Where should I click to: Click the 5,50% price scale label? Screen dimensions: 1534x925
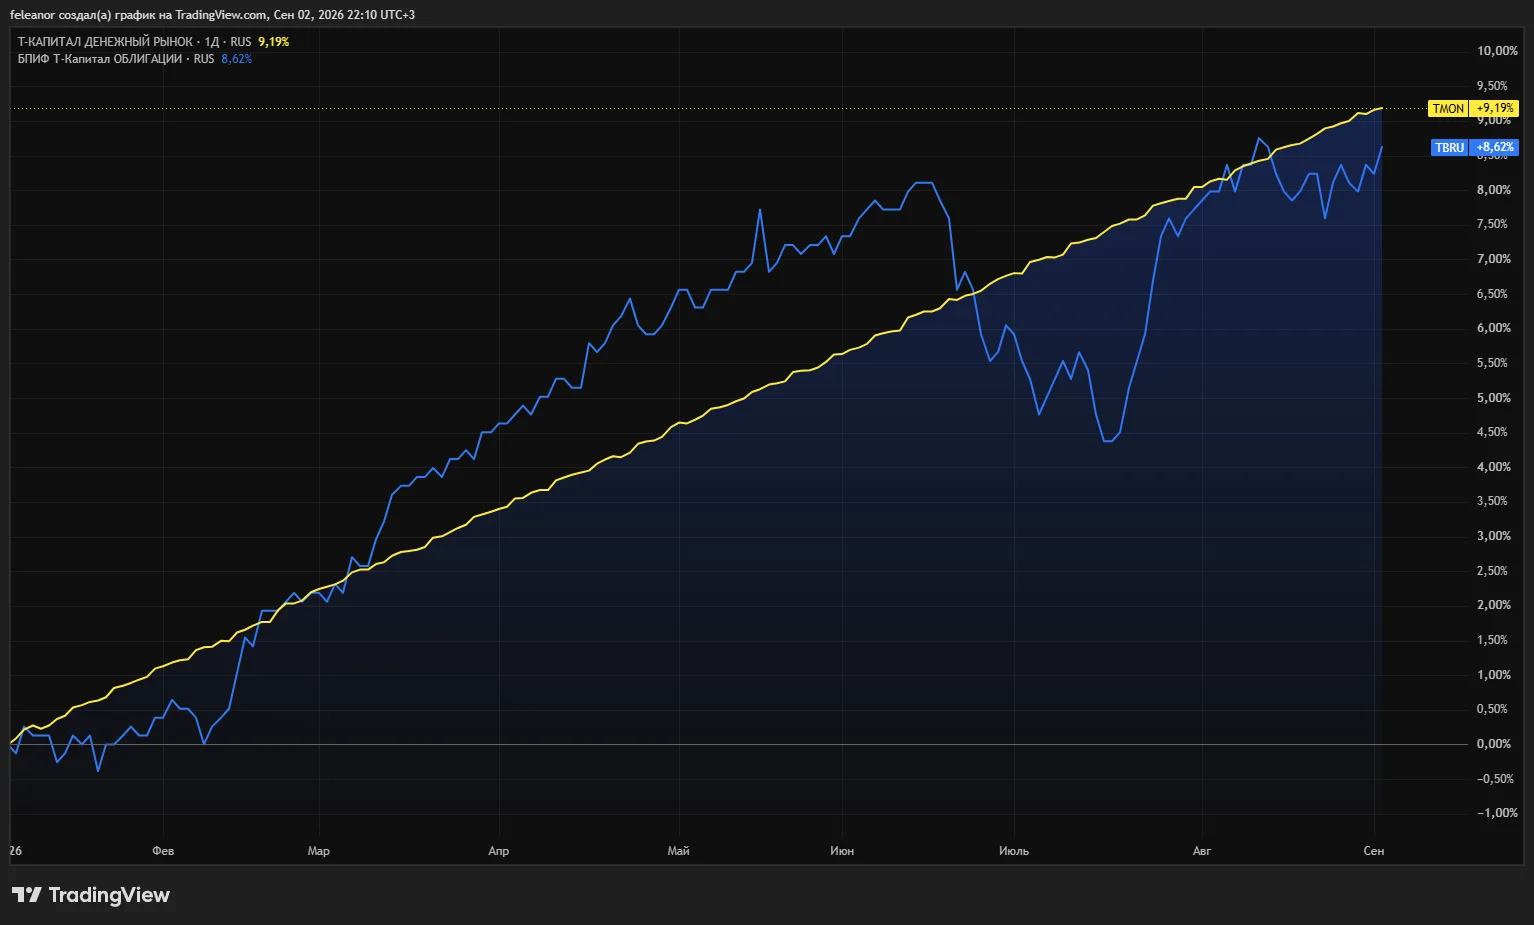coord(1492,363)
